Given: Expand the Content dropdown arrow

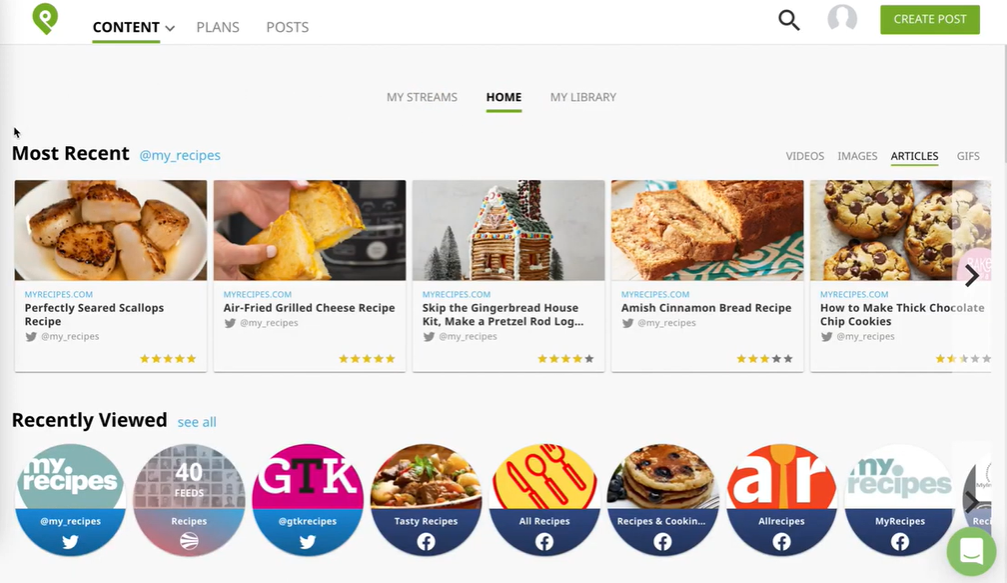Looking at the screenshot, I should click(x=170, y=28).
